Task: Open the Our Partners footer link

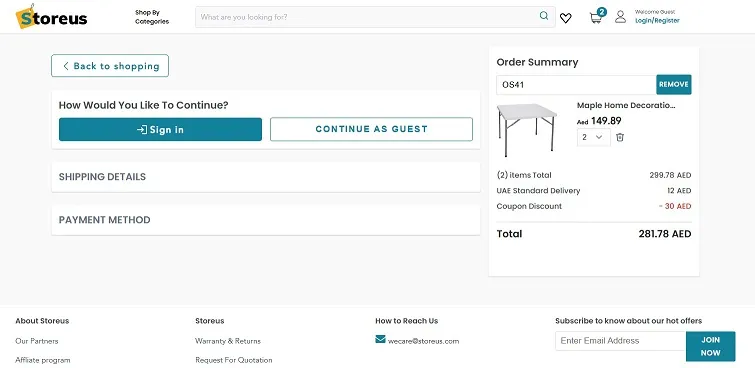Action: [37, 341]
